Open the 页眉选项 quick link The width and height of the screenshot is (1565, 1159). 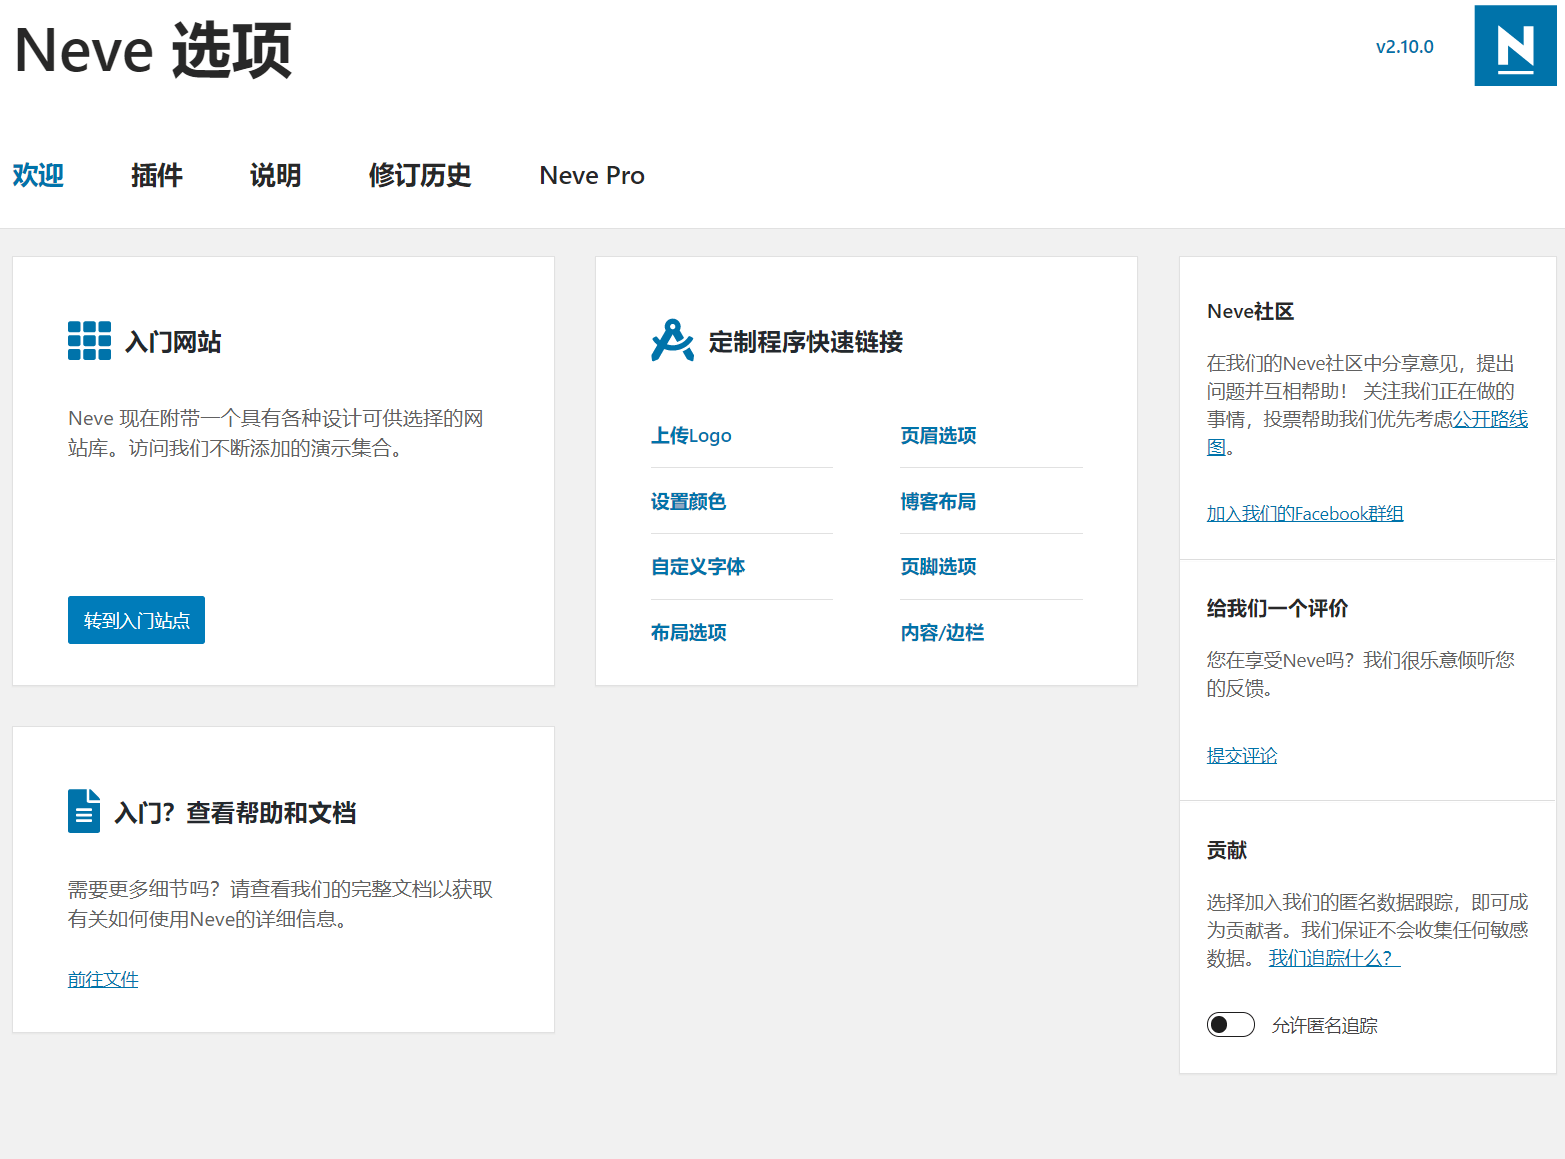tap(938, 435)
